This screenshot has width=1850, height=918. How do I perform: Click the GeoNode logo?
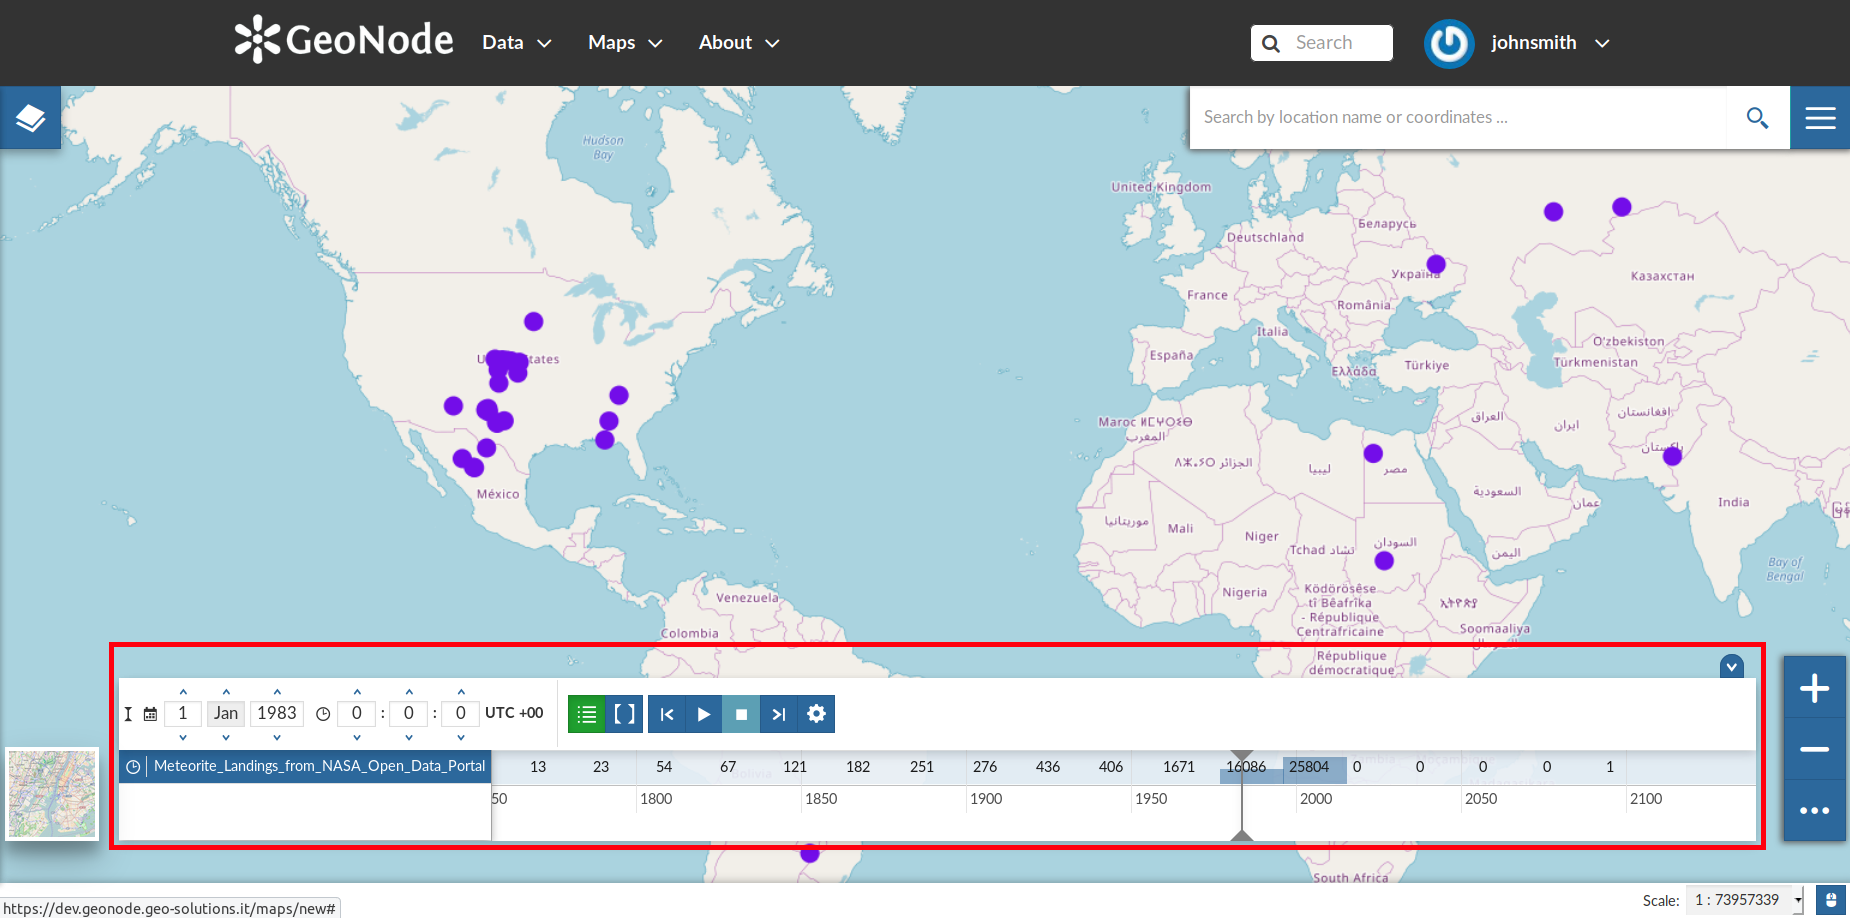coord(344,40)
